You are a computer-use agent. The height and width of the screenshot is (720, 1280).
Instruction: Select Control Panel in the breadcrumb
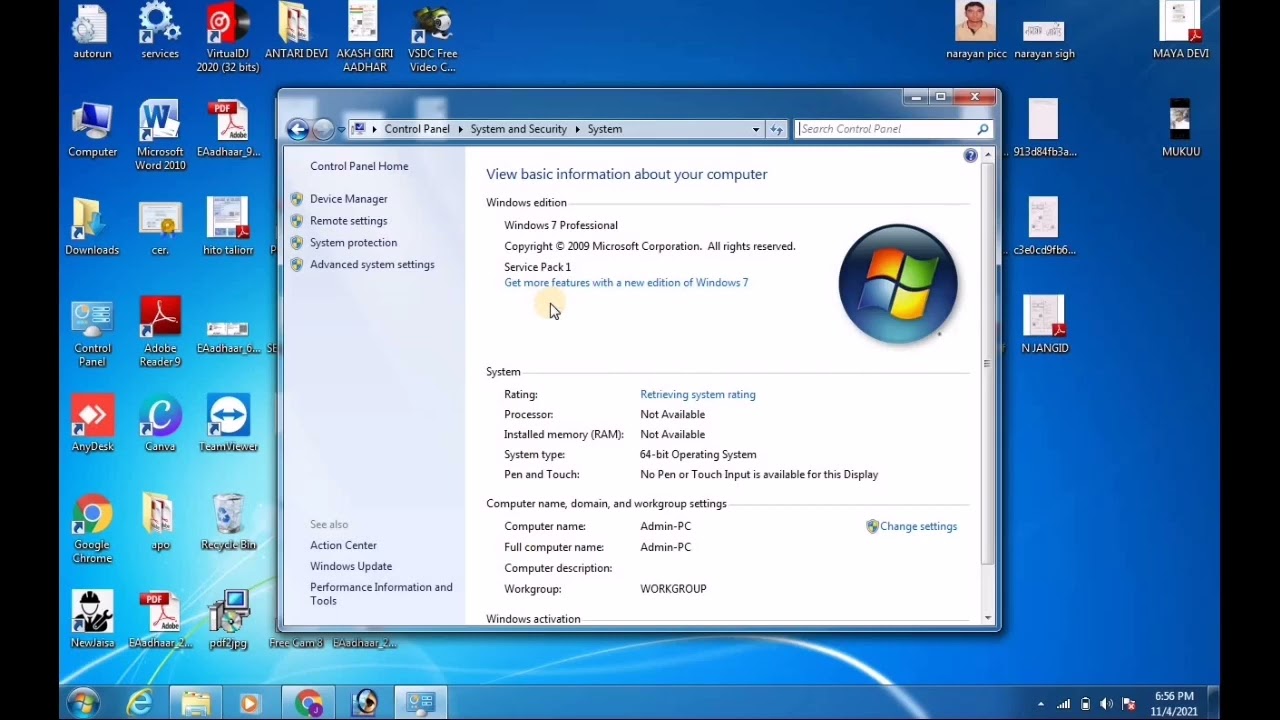(417, 129)
